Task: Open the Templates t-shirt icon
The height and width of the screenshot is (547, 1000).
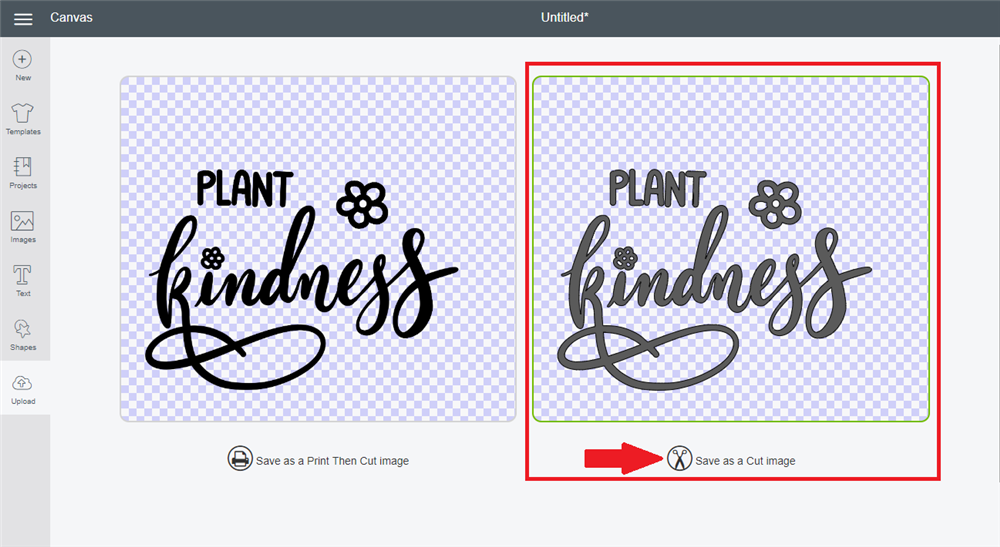Action: 22,113
